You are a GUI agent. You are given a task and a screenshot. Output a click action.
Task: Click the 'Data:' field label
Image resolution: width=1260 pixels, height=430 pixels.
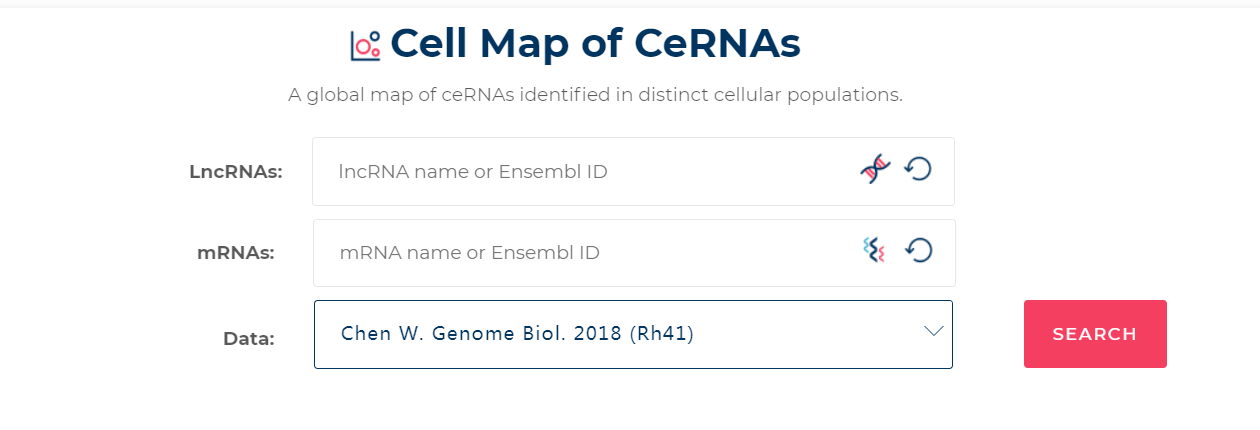[x=249, y=339]
